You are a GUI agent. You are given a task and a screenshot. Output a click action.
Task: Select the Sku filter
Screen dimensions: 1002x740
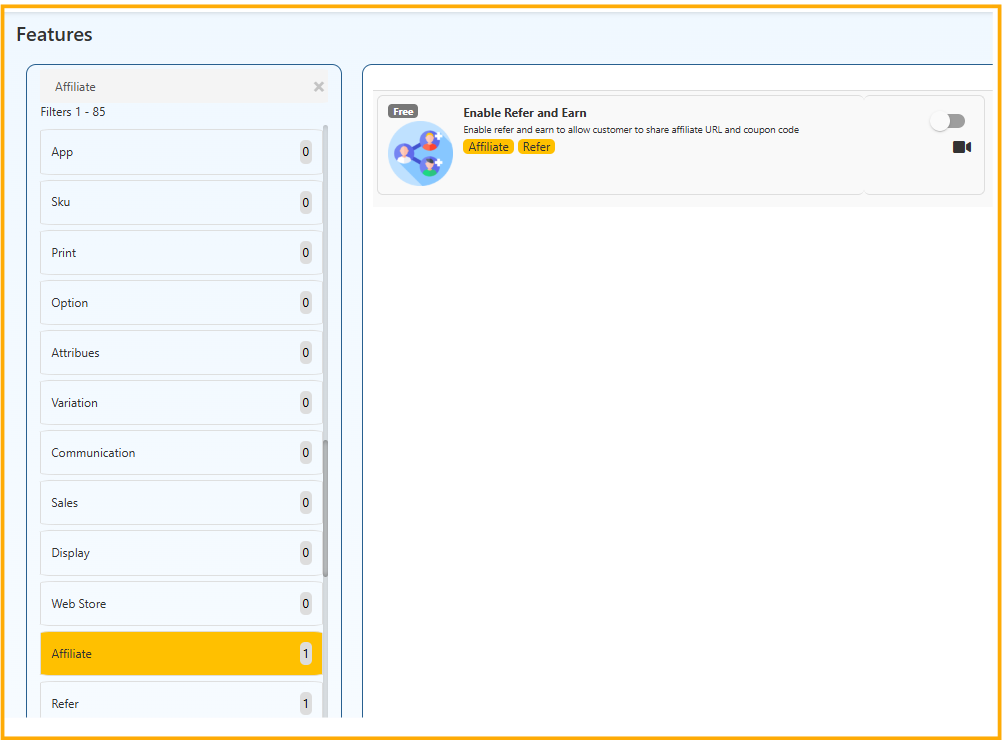181,202
